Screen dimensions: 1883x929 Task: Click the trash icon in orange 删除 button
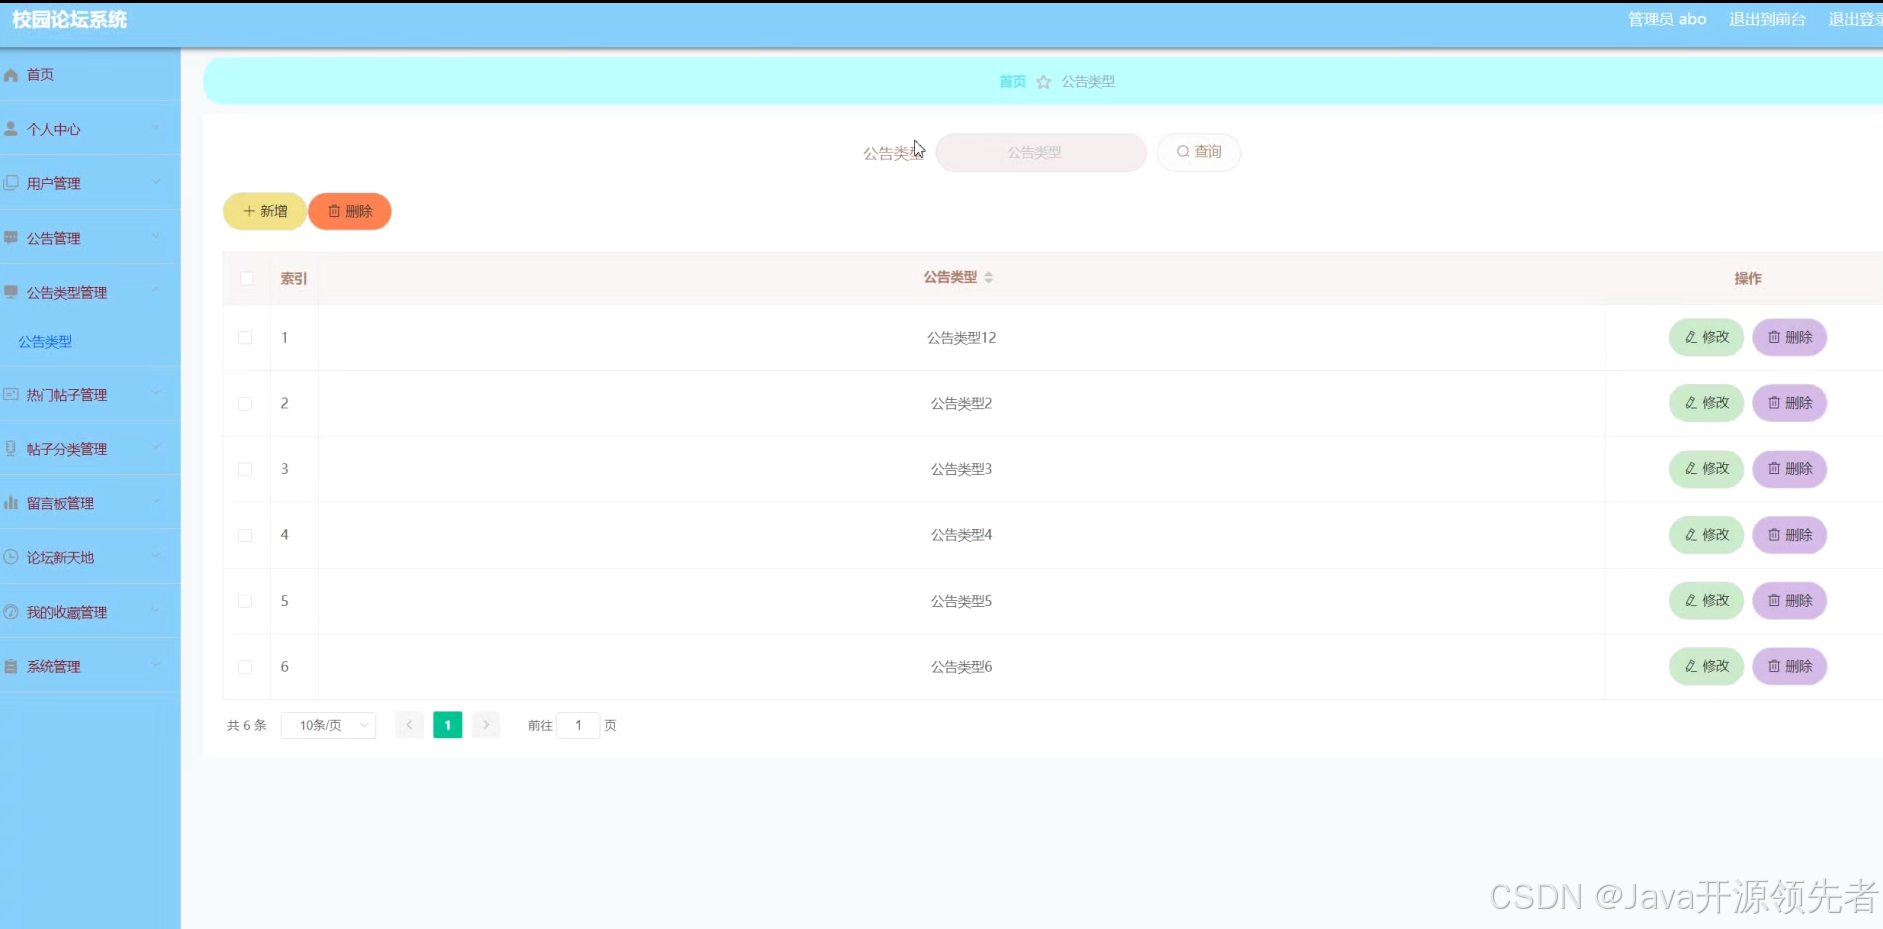click(334, 211)
